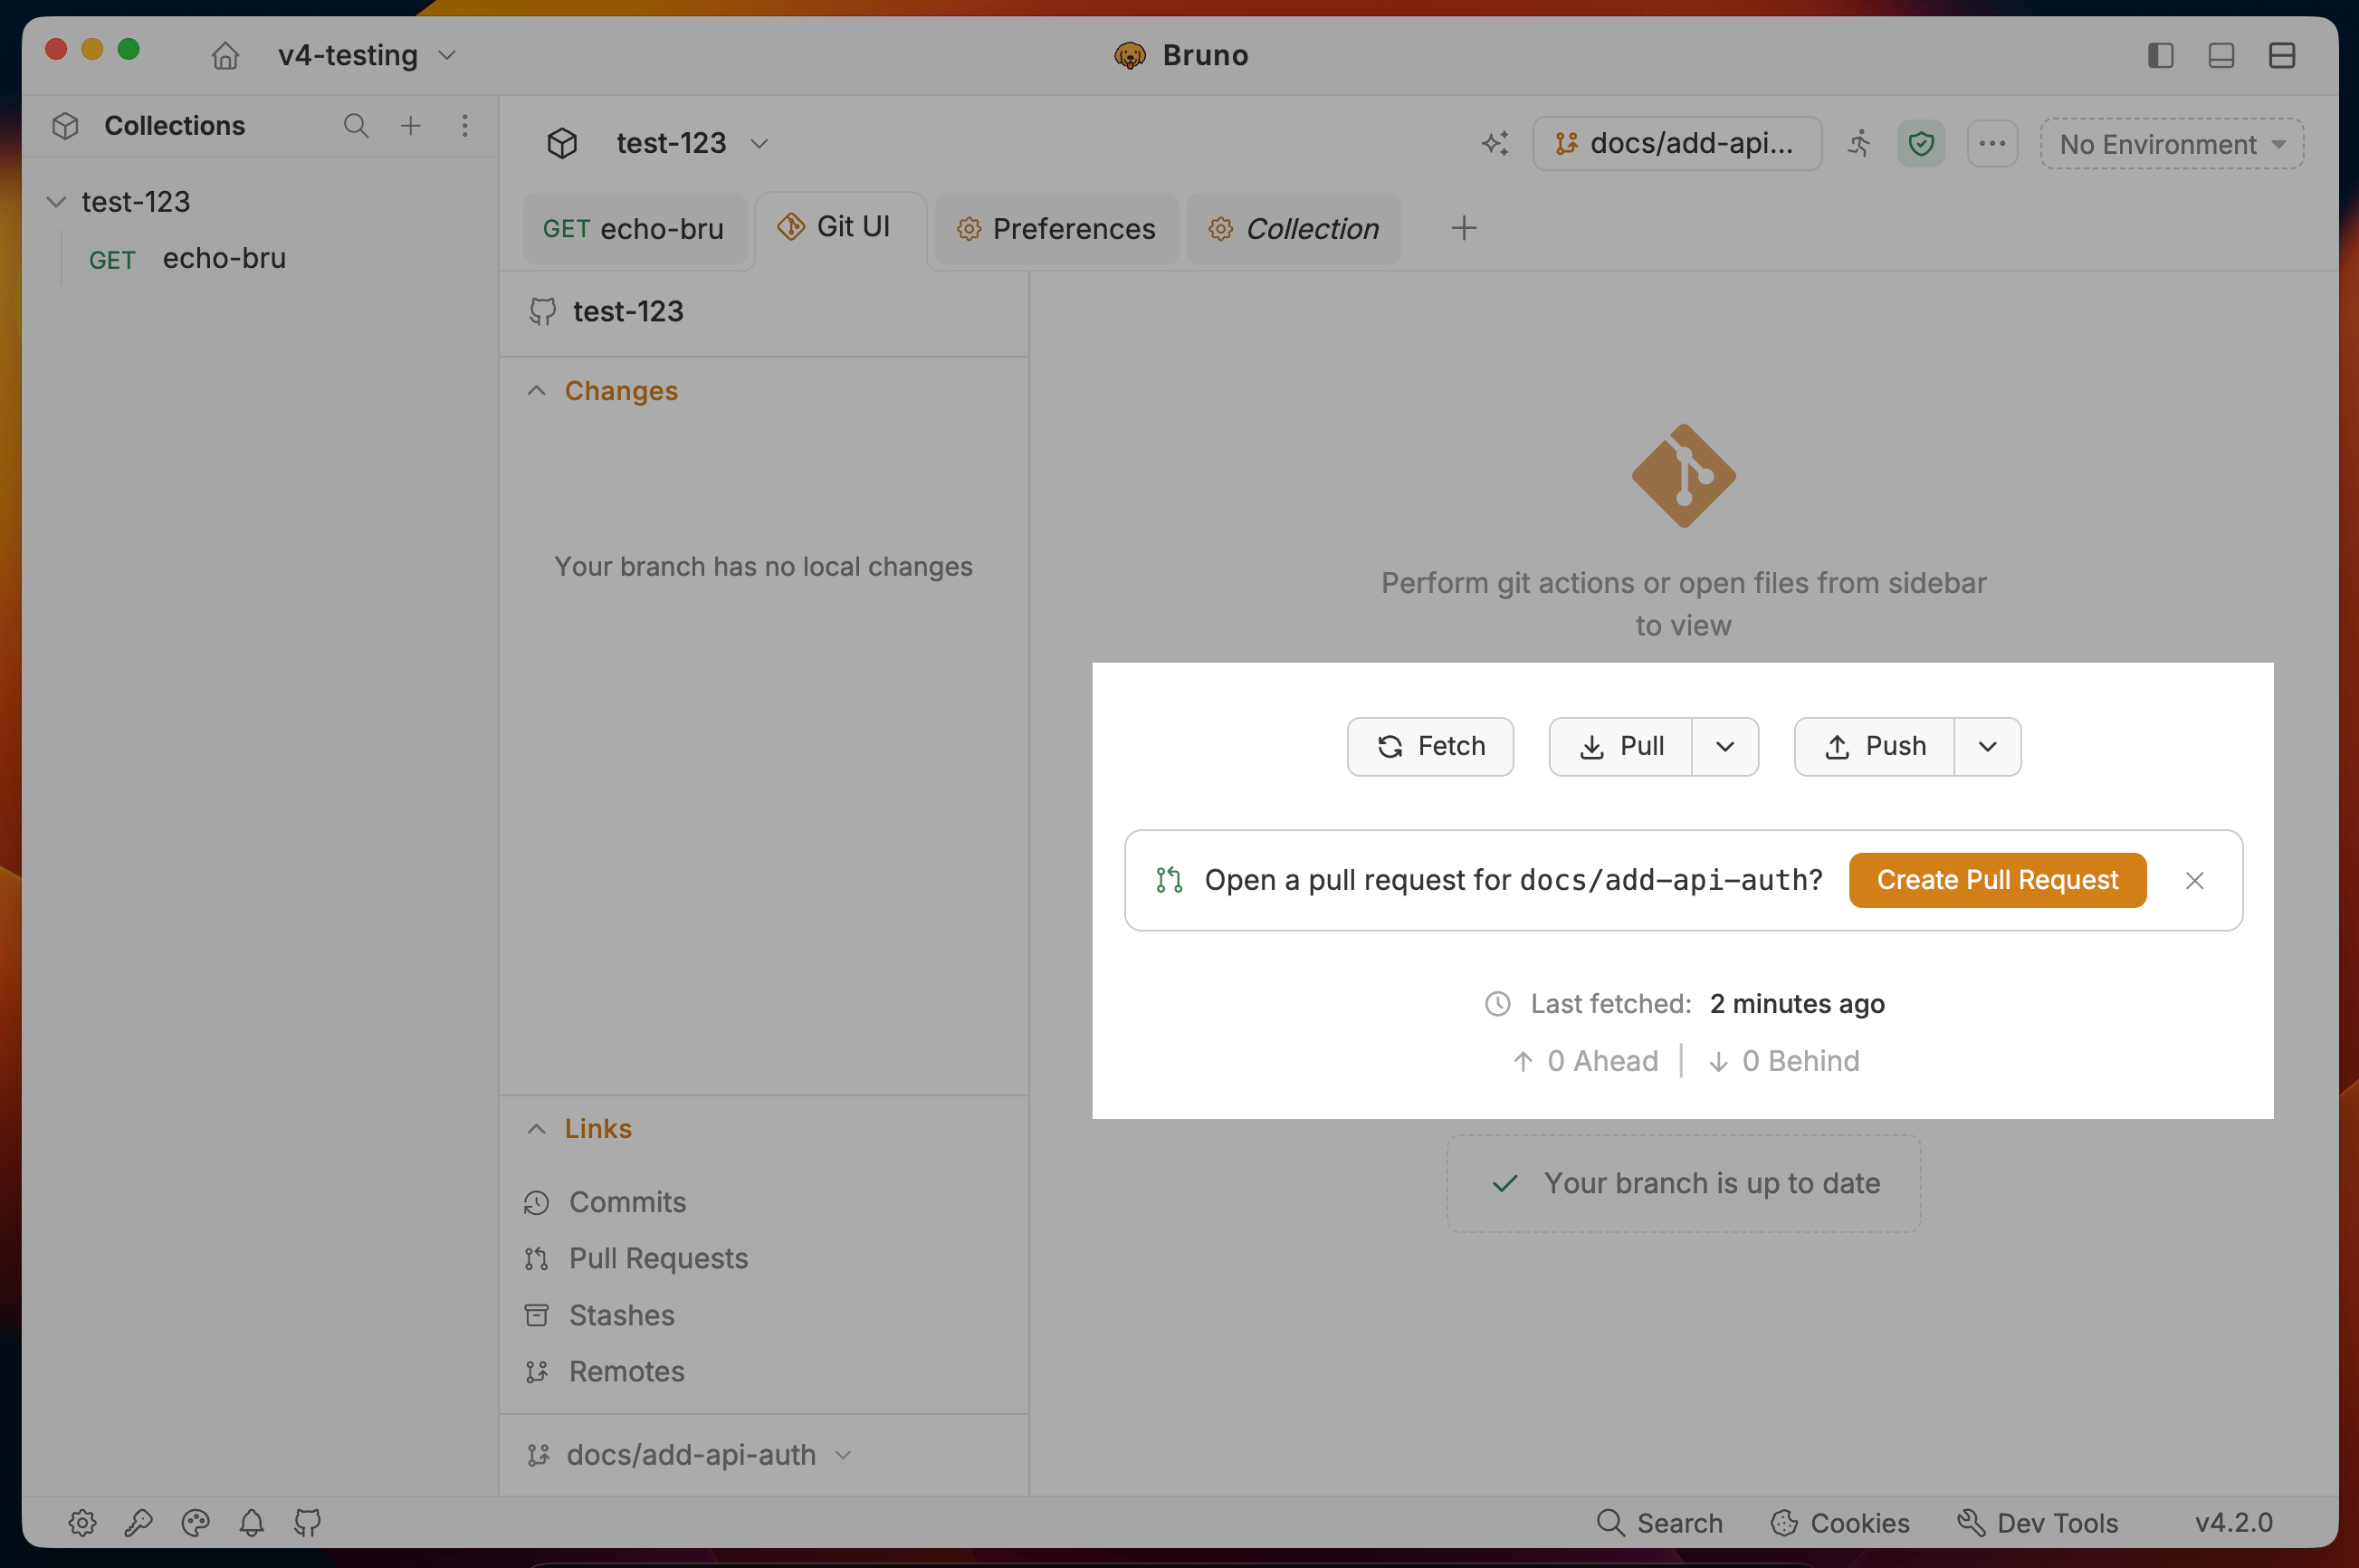Viewport: 2359px width, 1568px height.
Task: Open the v4-testing workspace dropdown
Action: (x=367, y=55)
